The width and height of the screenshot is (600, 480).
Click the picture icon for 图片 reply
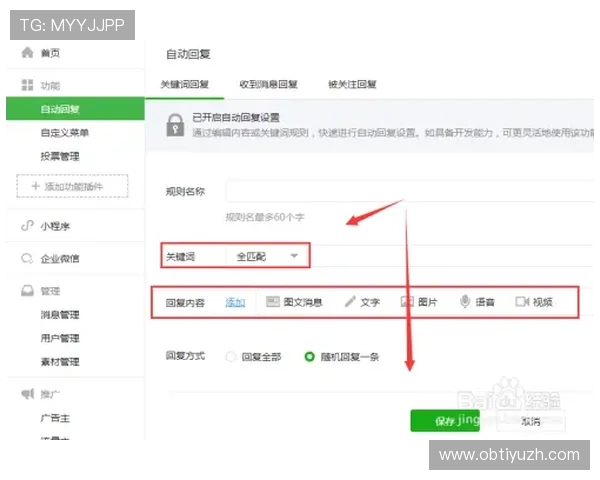(407, 302)
